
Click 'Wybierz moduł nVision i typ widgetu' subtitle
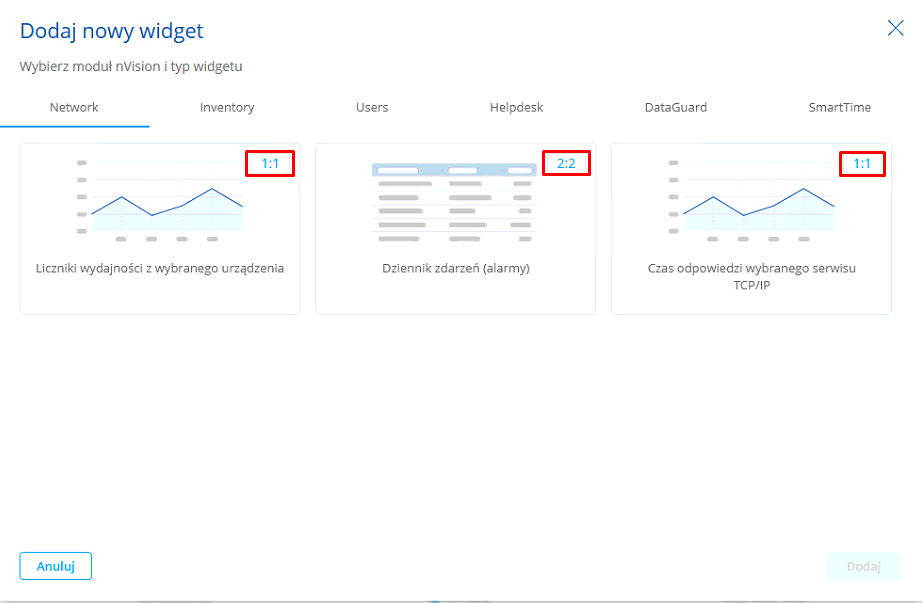click(x=131, y=67)
